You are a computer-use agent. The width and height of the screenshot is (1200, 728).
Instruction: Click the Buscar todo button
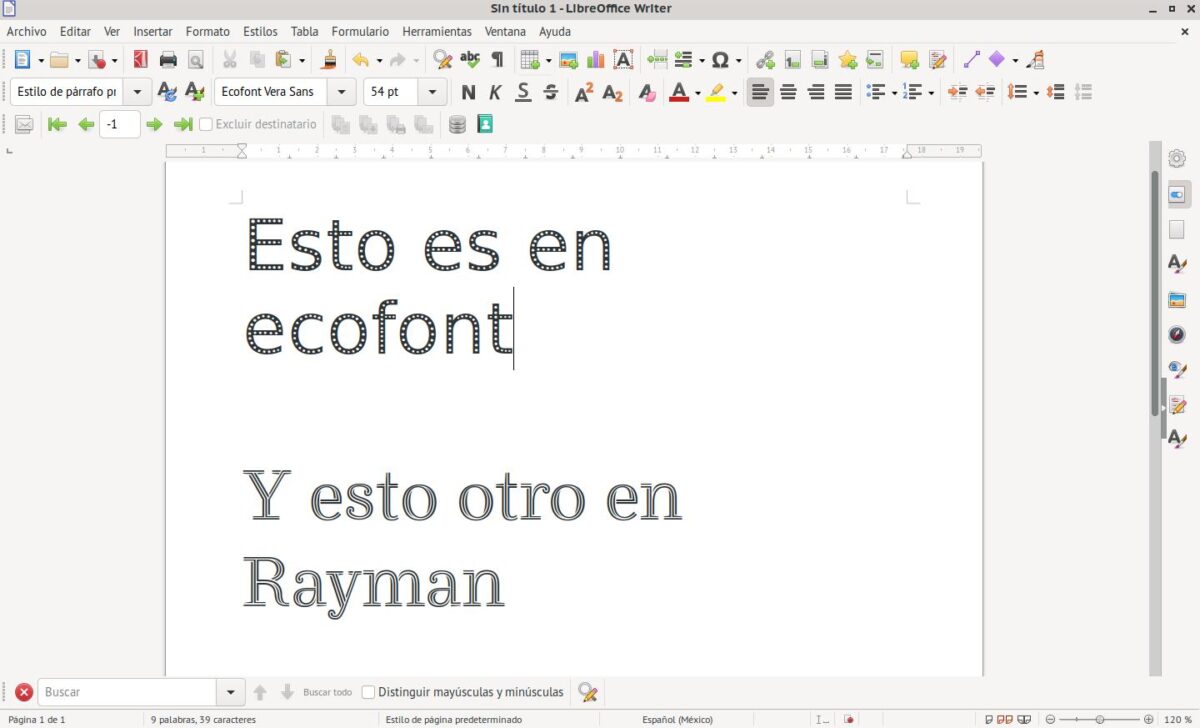pos(327,692)
